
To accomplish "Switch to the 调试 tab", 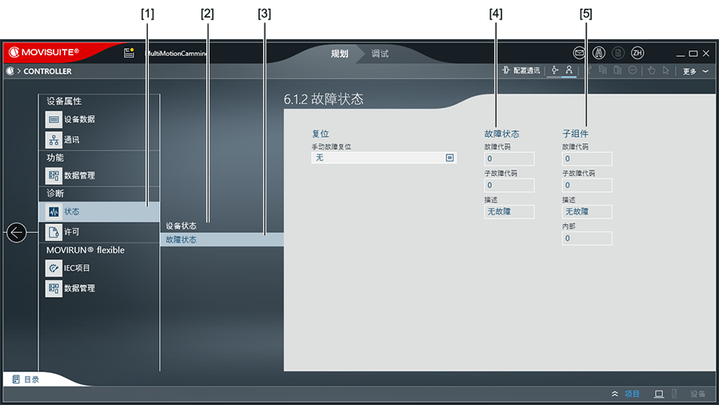I will [x=380, y=53].
